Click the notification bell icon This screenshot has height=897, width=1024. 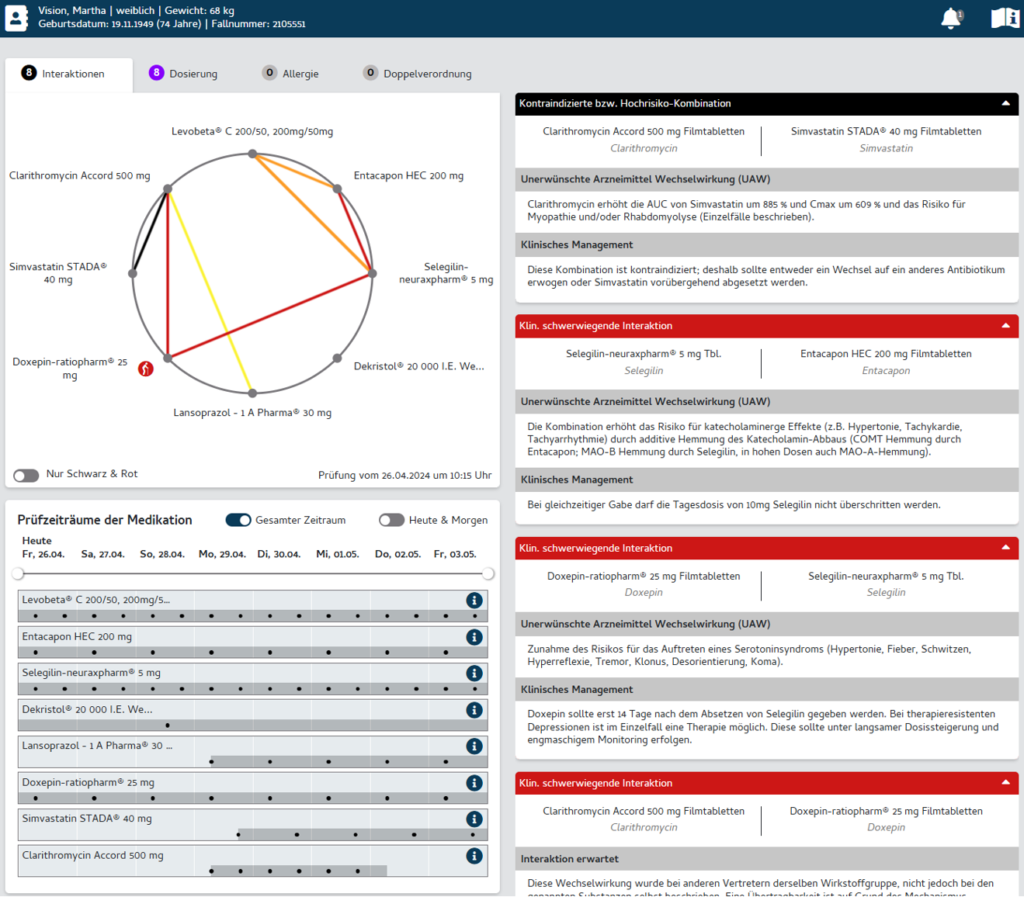pyautogui.click(x=951, y=18)
